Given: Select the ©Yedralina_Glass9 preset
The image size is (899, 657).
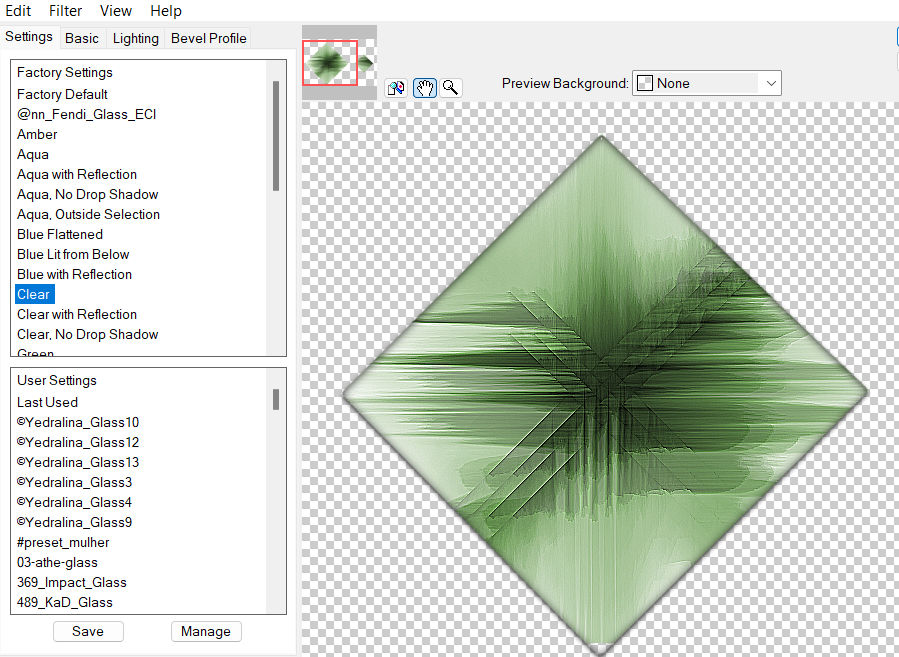Looking at the screenshot, I should 75,523.
